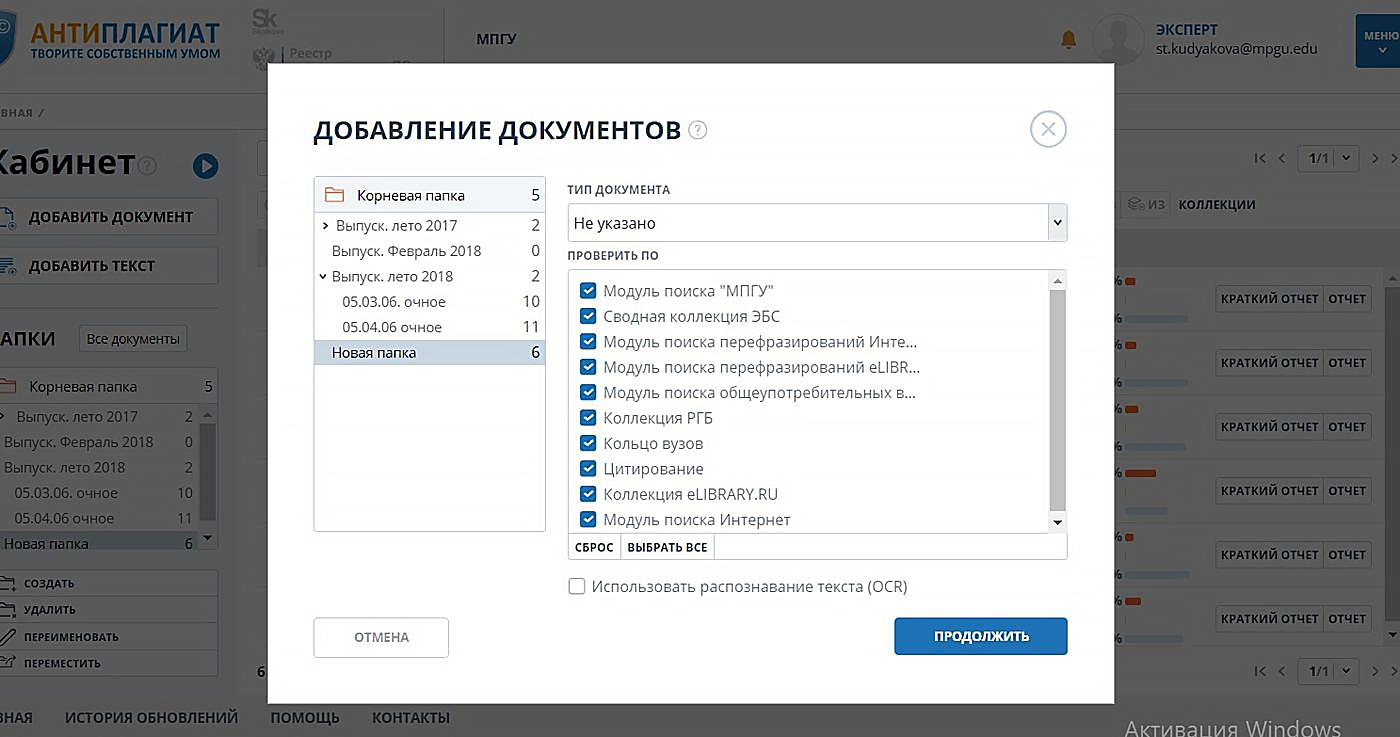Open ИСТОРИЯ ОБНОВЛЕНИЙ footer link
This screenshot has width=1400, height=737.
pyautogui.click(x=151, y=717)
